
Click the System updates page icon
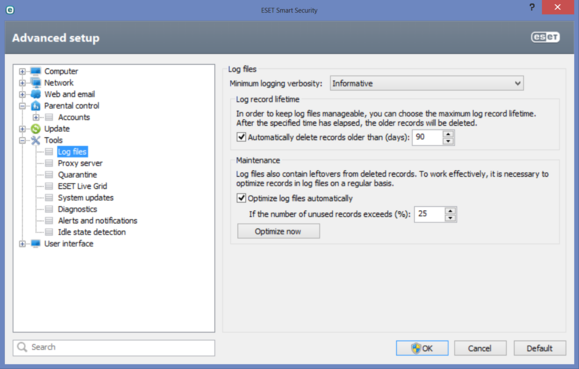49,197
